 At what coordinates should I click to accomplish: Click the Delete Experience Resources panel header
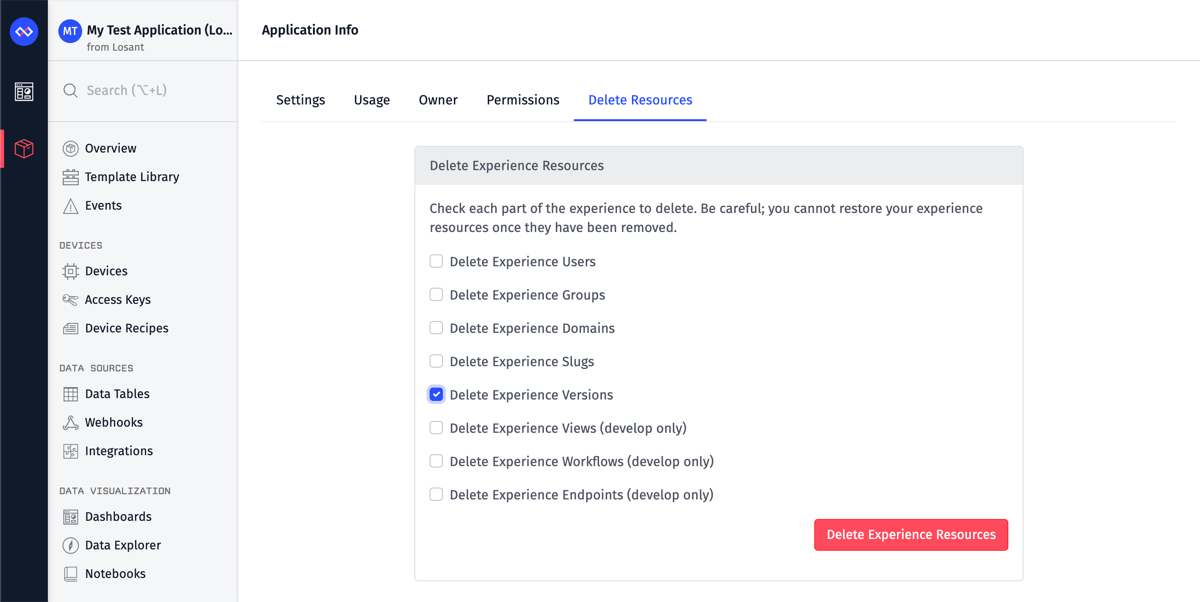(x=719, y=166)
